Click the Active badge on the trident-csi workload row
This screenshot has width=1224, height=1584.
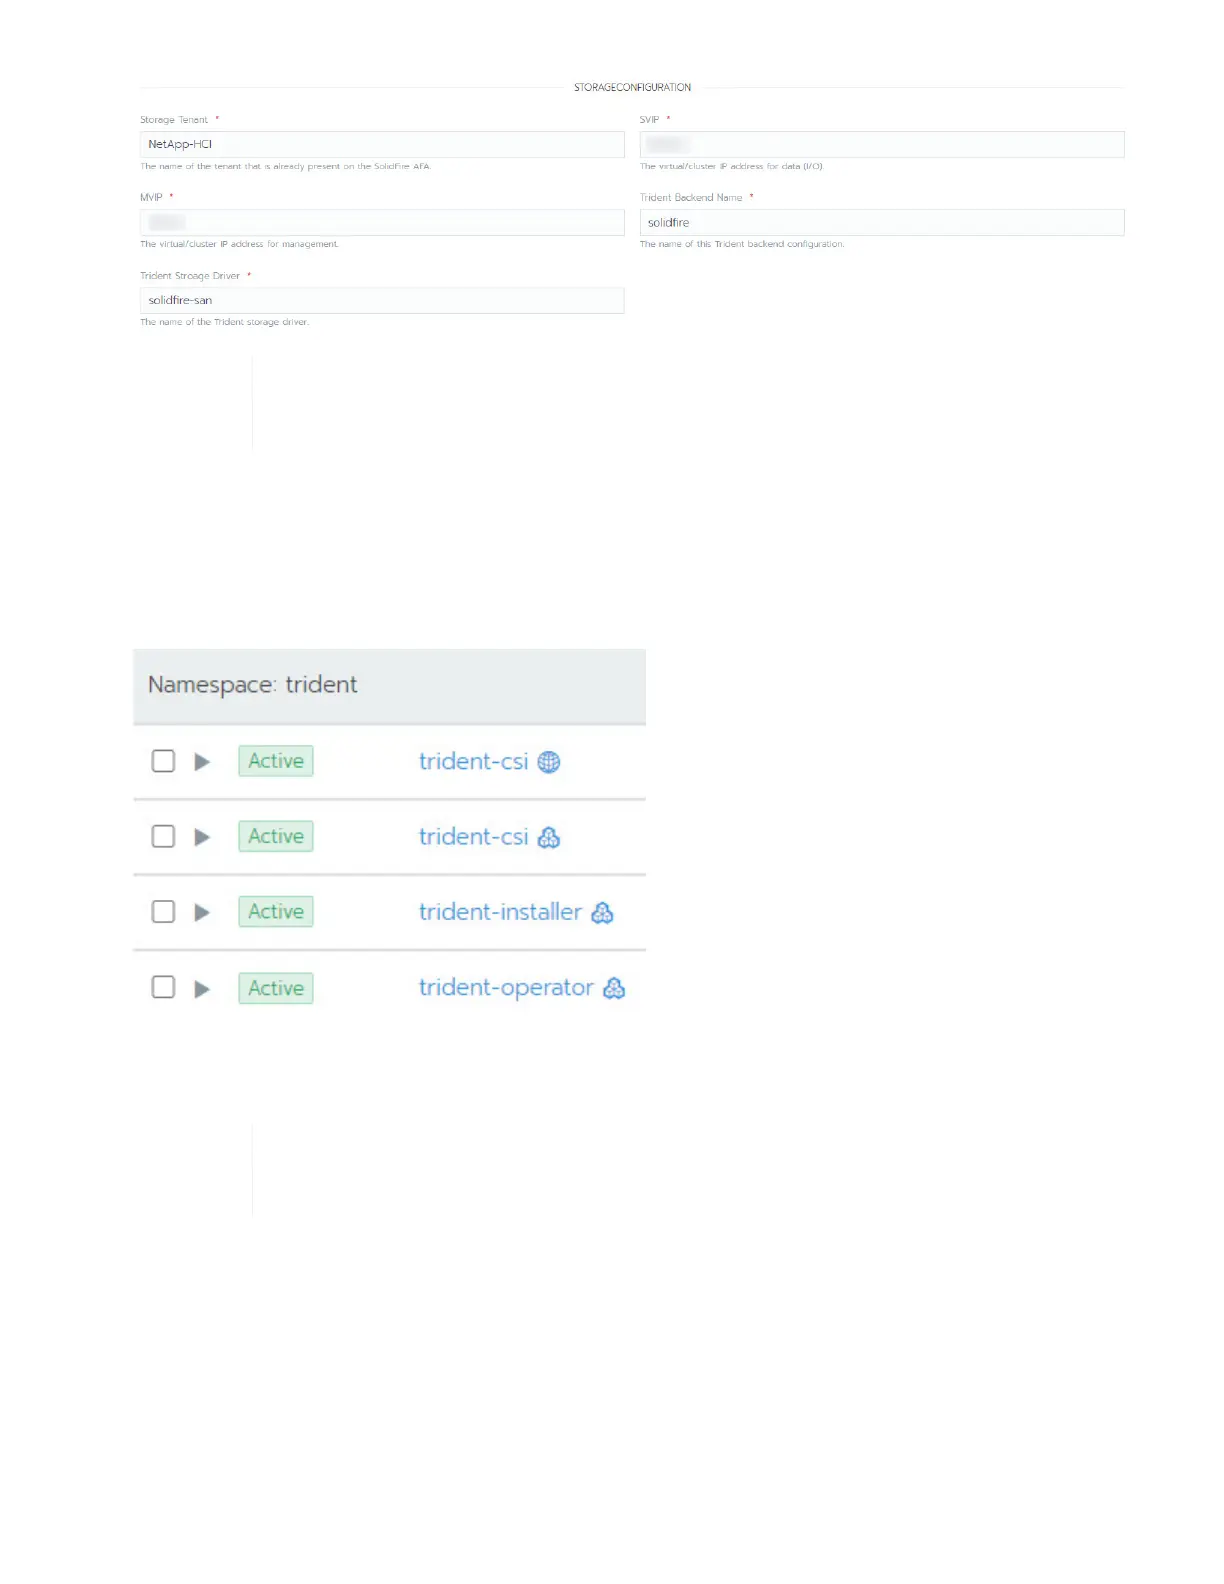[276, 836]
